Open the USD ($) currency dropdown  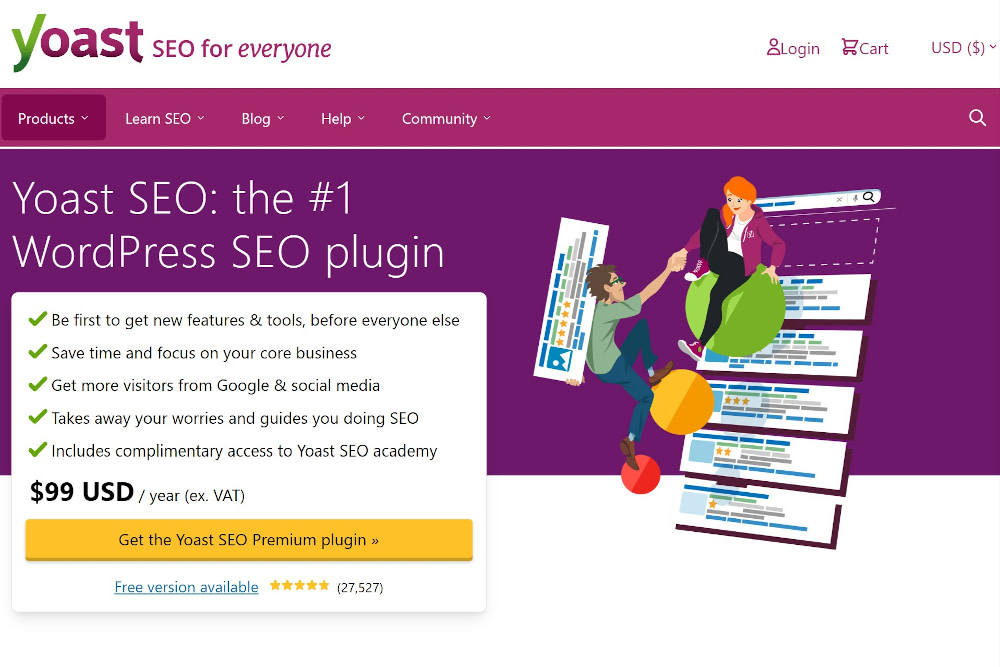963,48
